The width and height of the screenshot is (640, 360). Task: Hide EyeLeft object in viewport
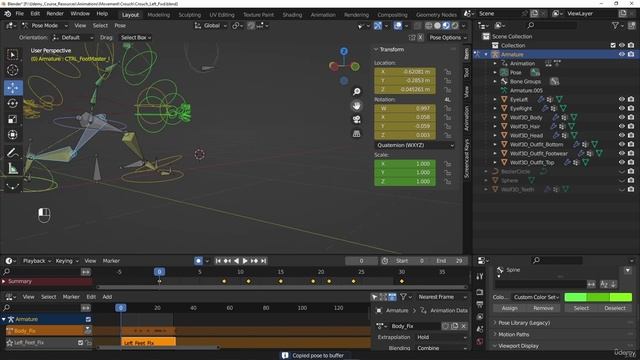(622, 99)
